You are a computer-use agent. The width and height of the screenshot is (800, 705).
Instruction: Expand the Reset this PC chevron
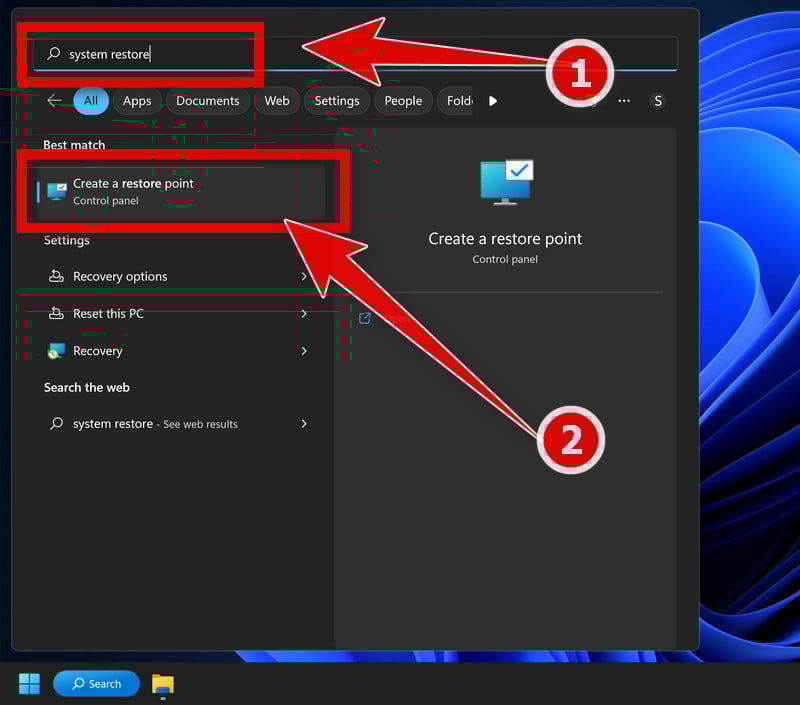[x=304, y=313]
